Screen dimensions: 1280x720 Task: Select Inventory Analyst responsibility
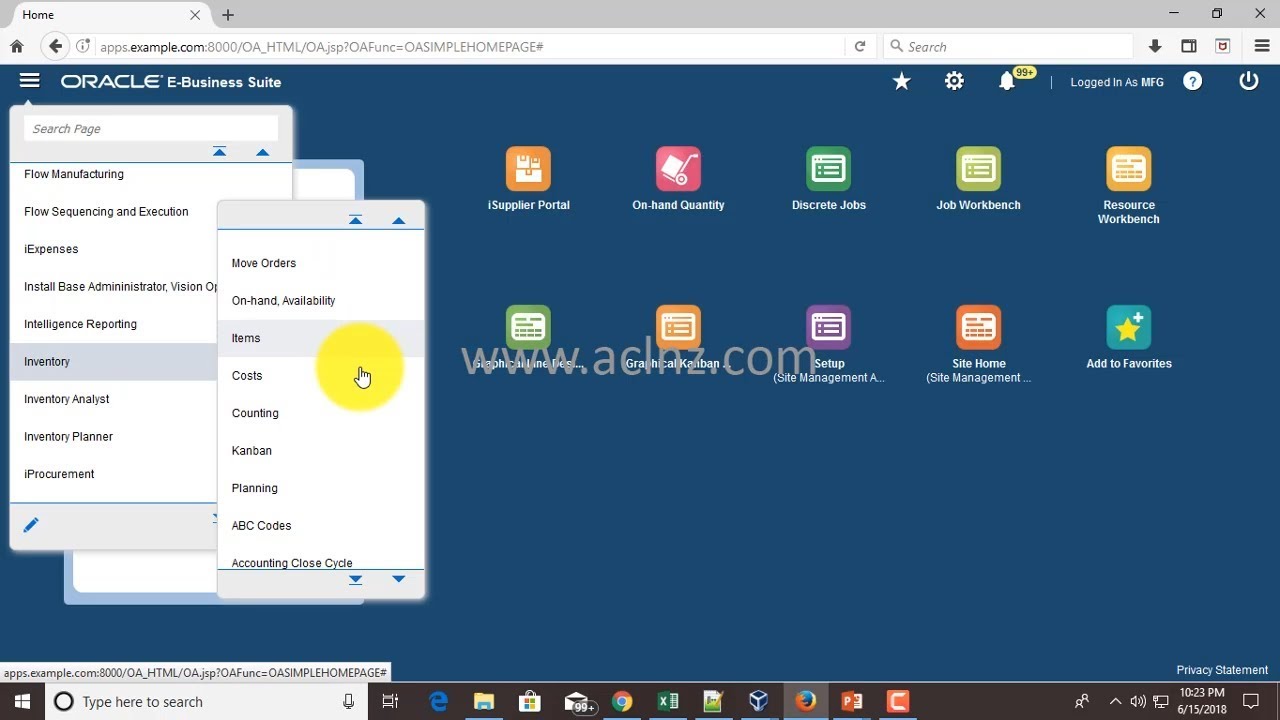click(x=67, y=399)
